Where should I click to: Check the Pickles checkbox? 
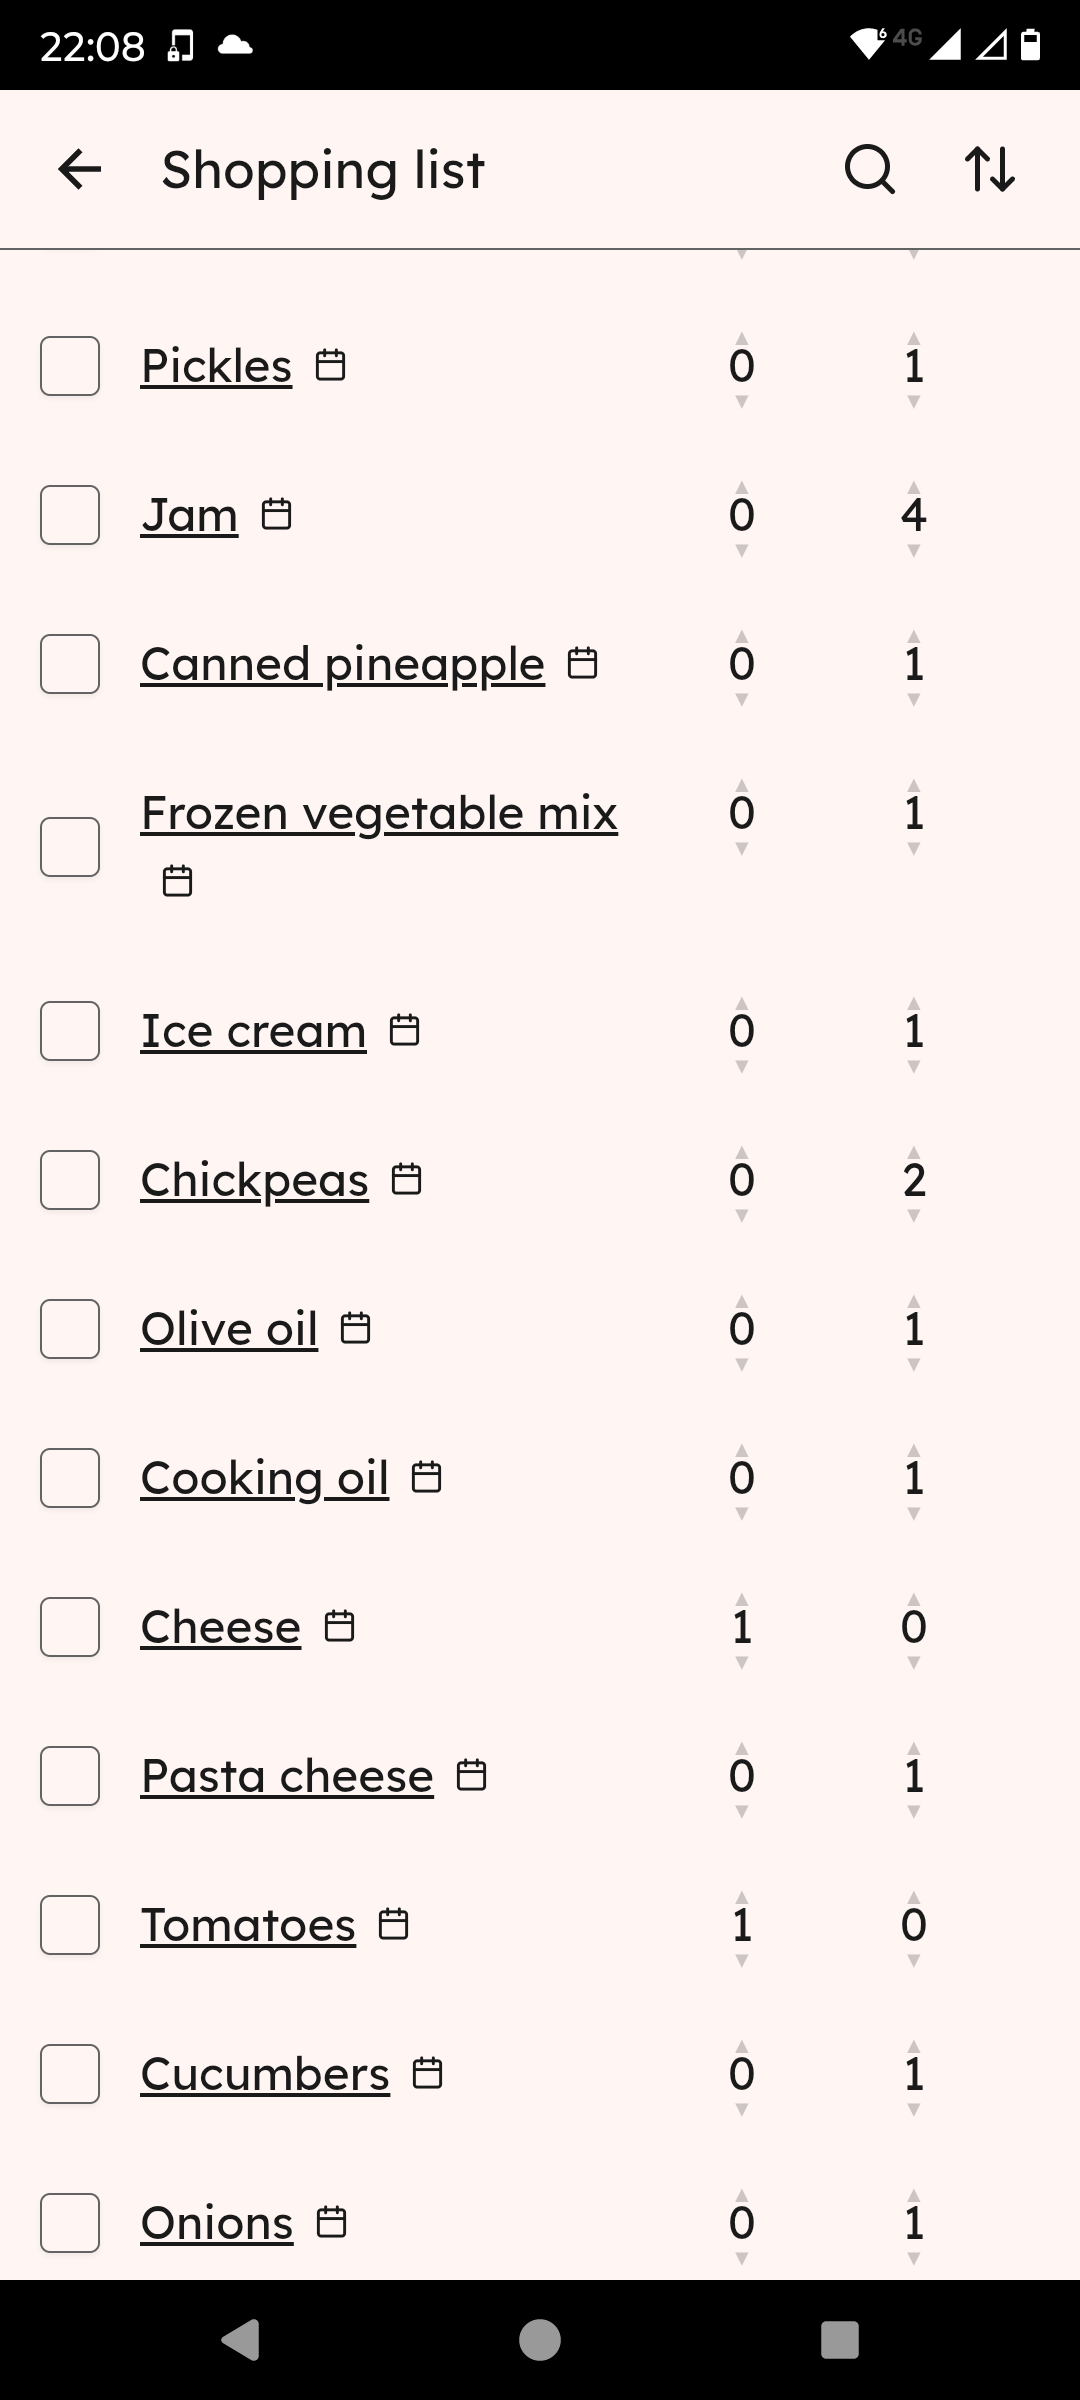point(70,366)
